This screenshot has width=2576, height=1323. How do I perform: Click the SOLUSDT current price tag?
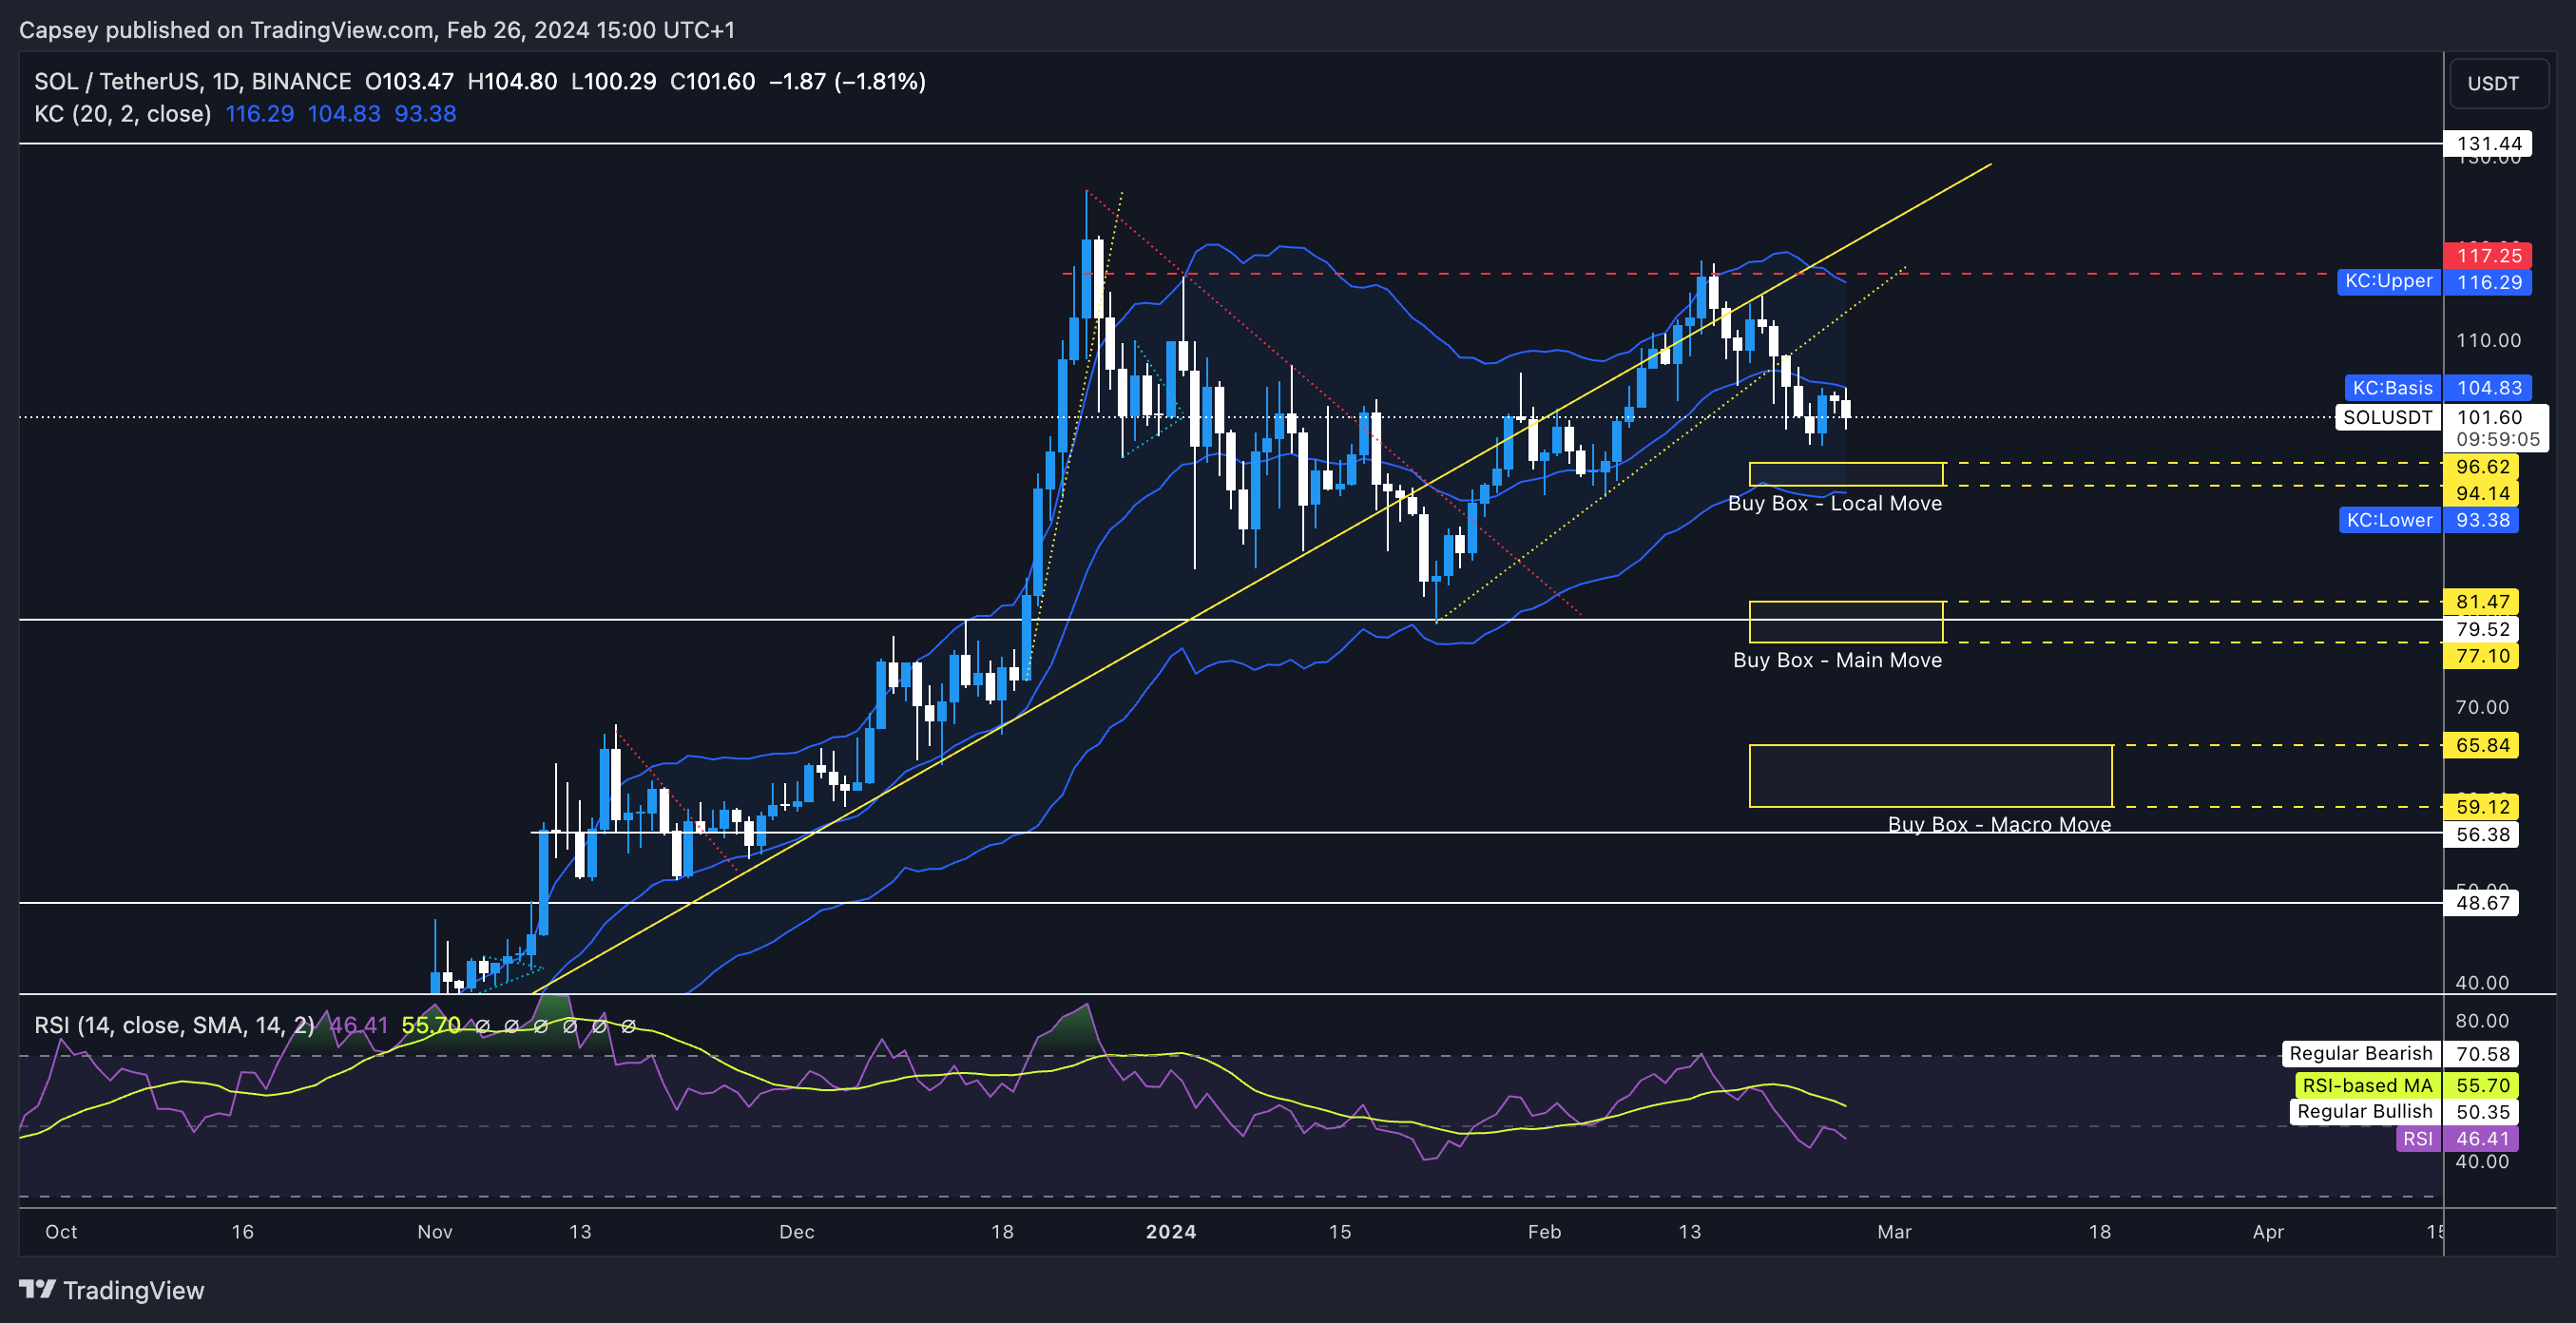click(2386, 417)
